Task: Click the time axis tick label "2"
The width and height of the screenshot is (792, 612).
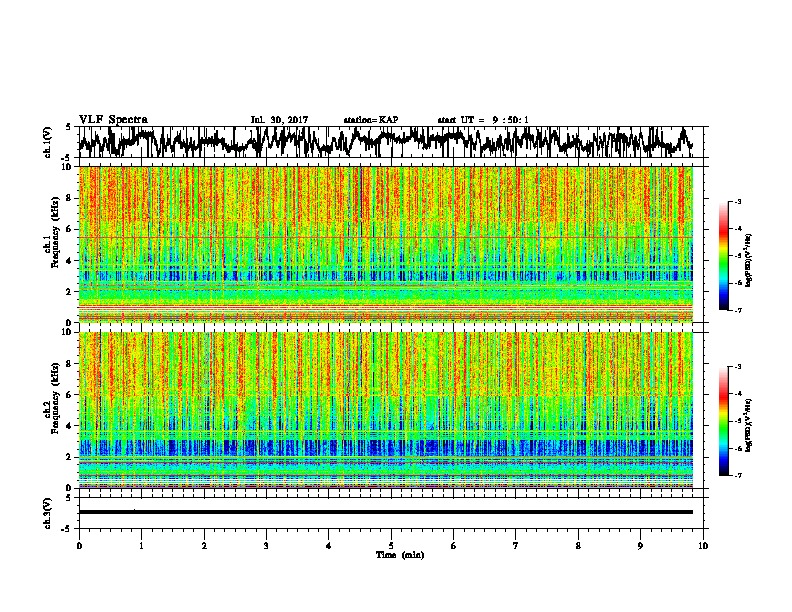Action: (204, 546)
